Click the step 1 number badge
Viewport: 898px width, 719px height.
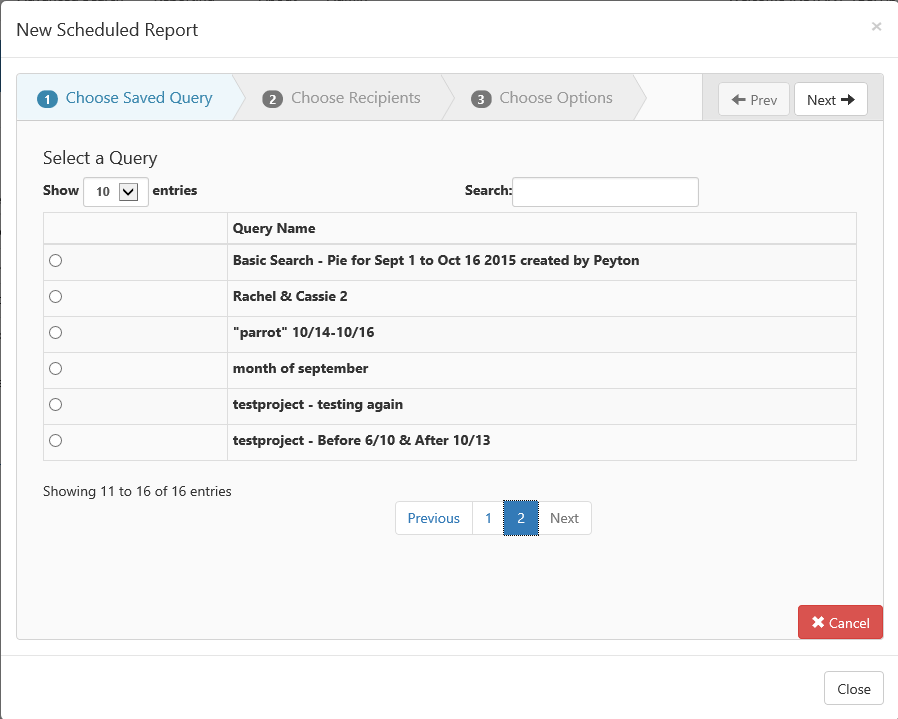click(x=48, y=99)
